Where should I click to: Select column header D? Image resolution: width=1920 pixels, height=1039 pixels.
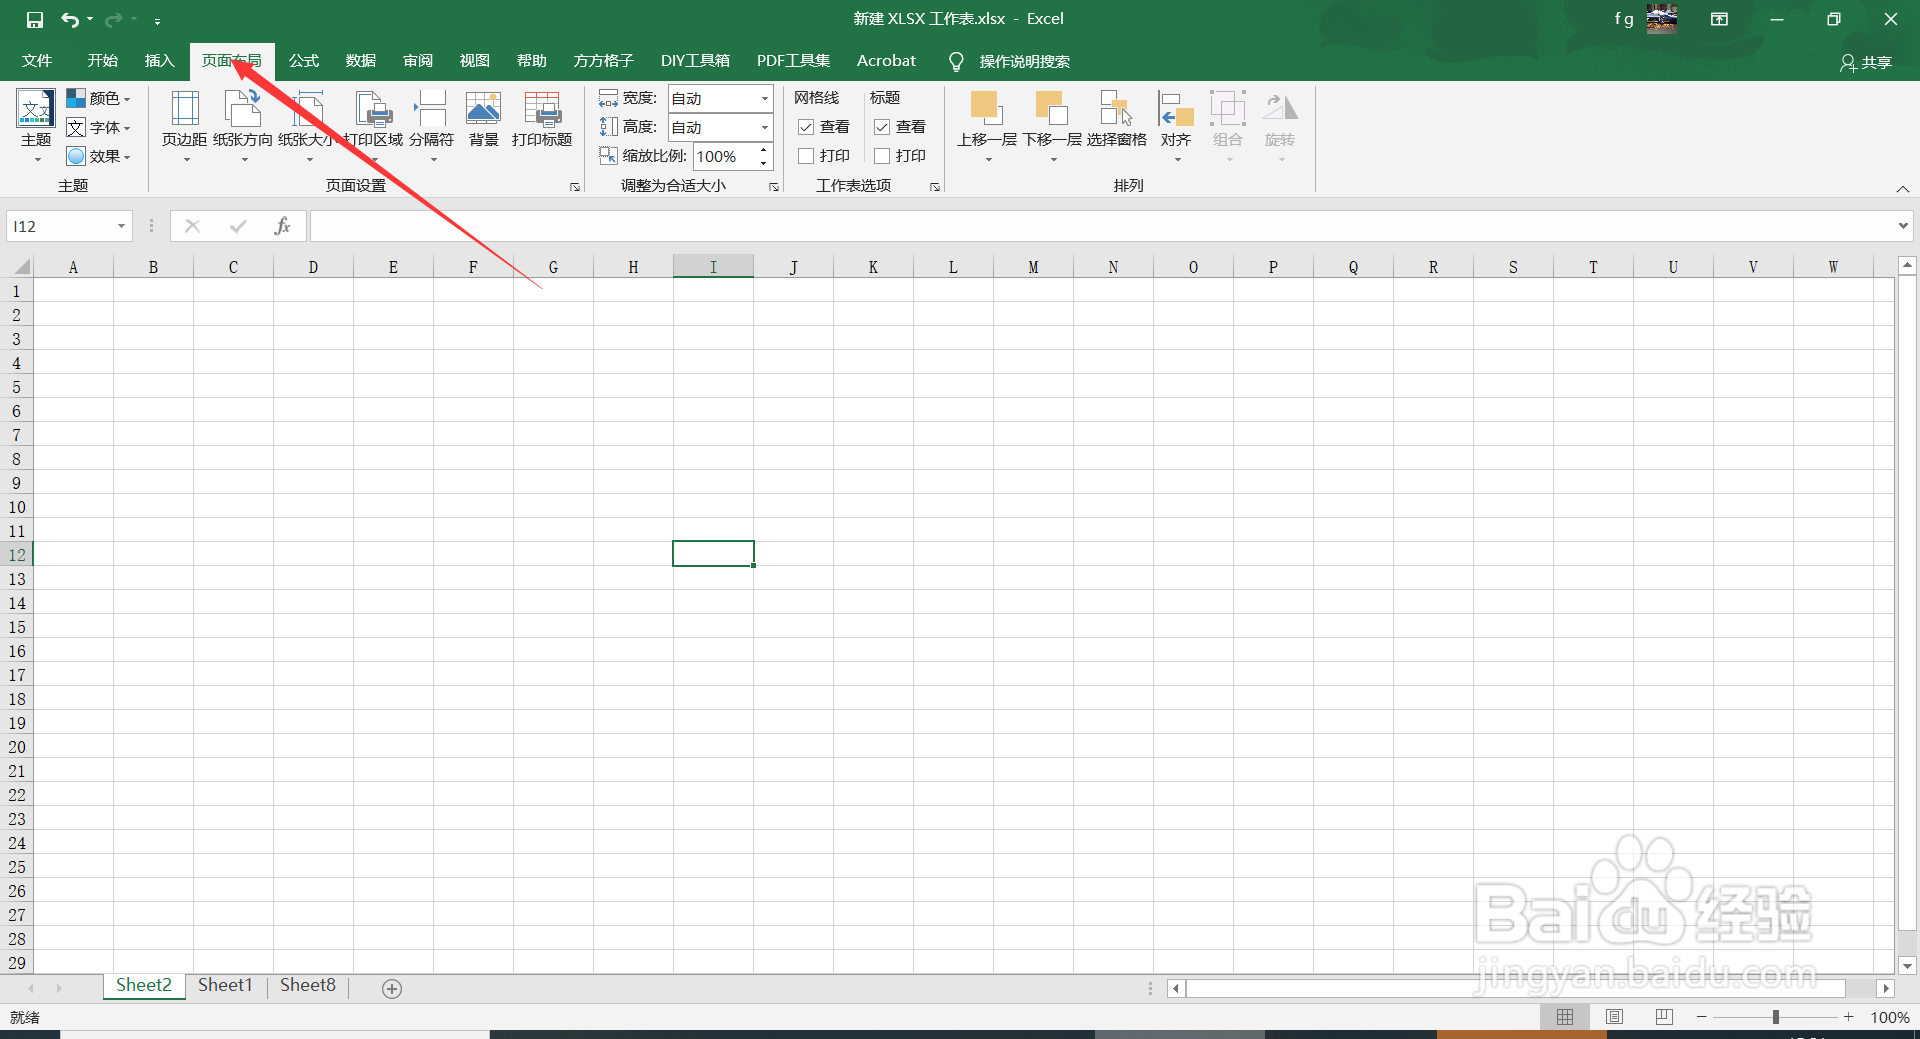[x=313, y=267]
